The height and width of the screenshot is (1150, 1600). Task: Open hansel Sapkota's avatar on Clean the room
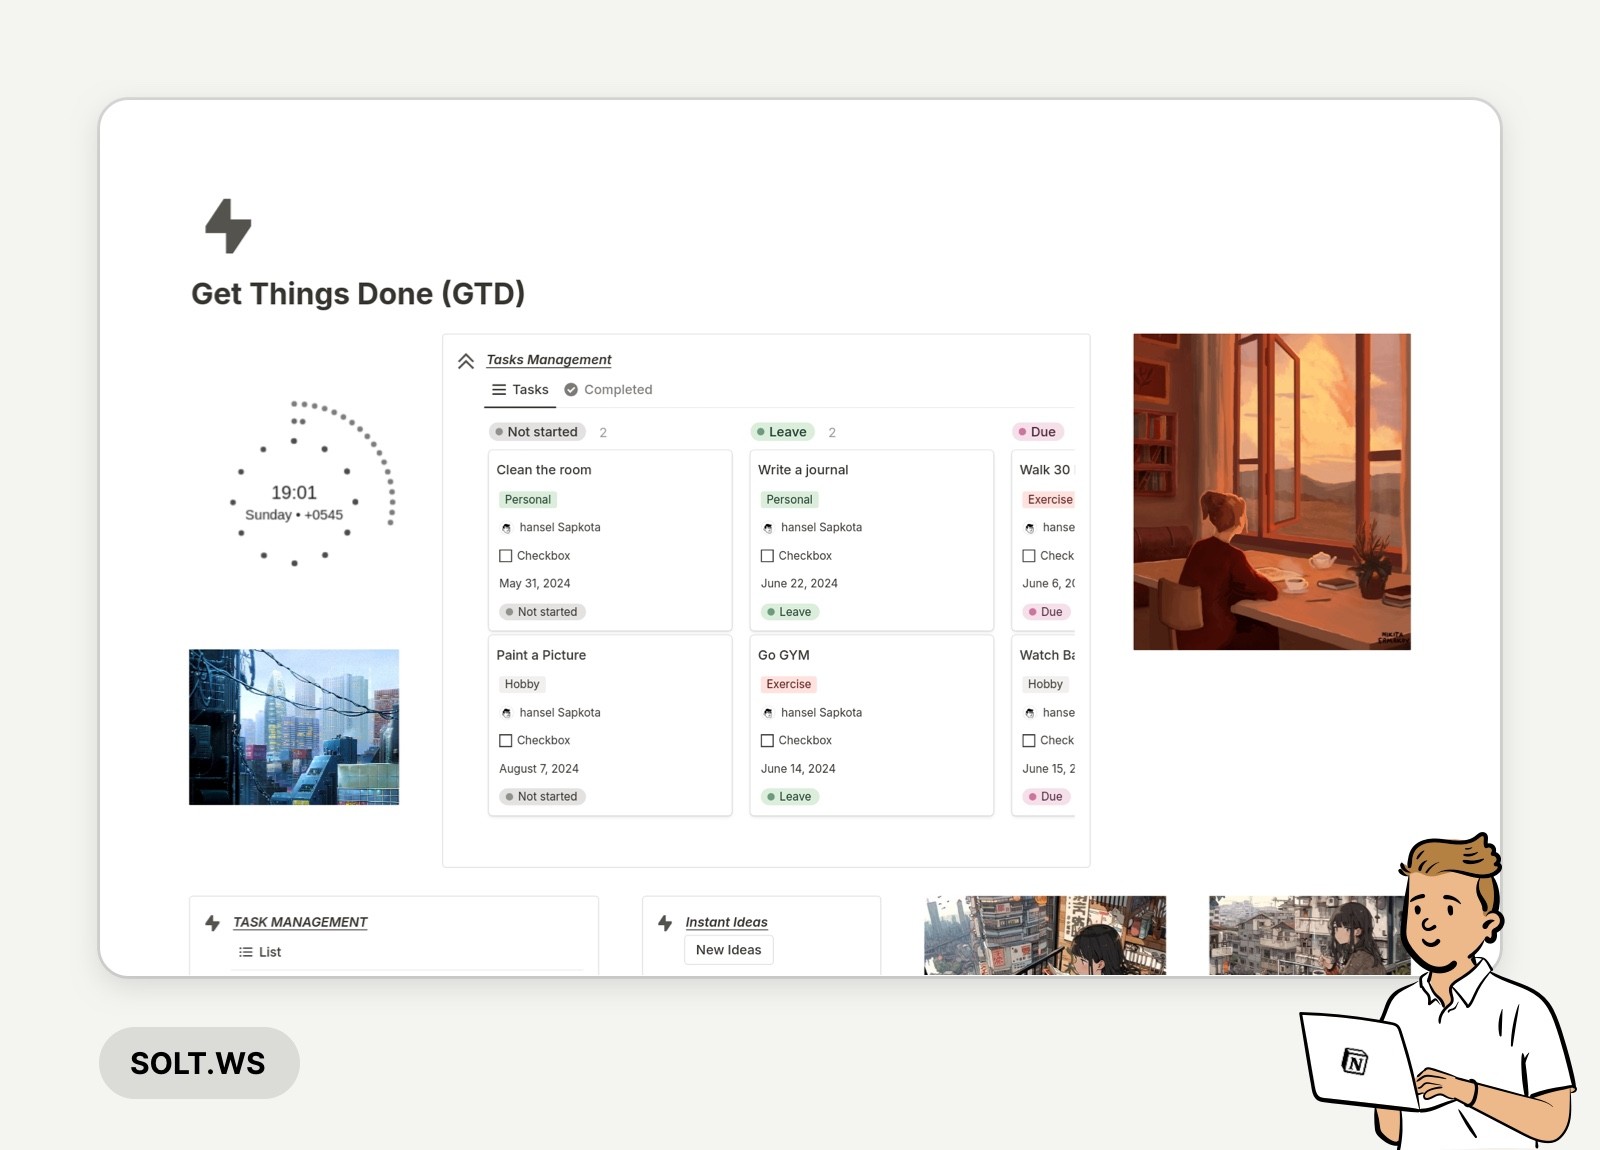coord(507,527)
